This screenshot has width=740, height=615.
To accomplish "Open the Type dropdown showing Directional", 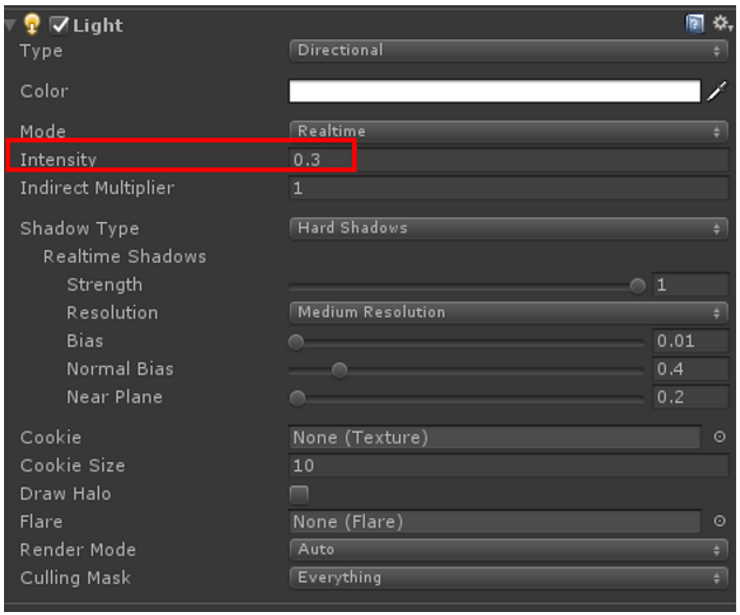I will tap(508, 50).
